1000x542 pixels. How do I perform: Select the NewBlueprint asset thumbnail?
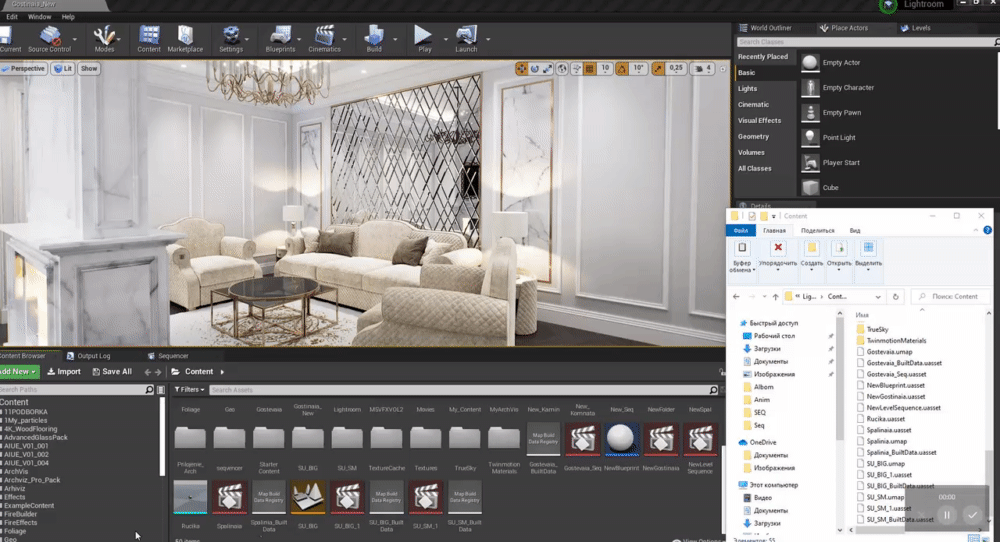coord(621,438)
